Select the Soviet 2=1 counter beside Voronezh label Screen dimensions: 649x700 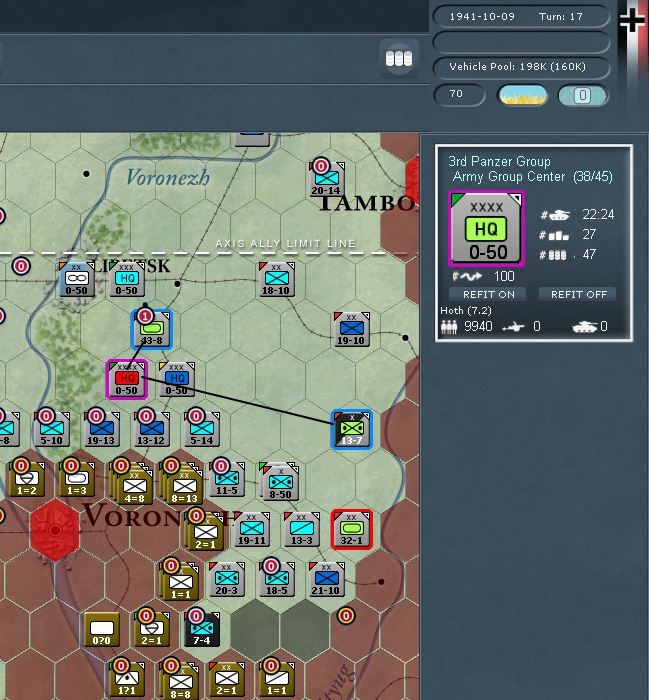[x=204, y=532]
